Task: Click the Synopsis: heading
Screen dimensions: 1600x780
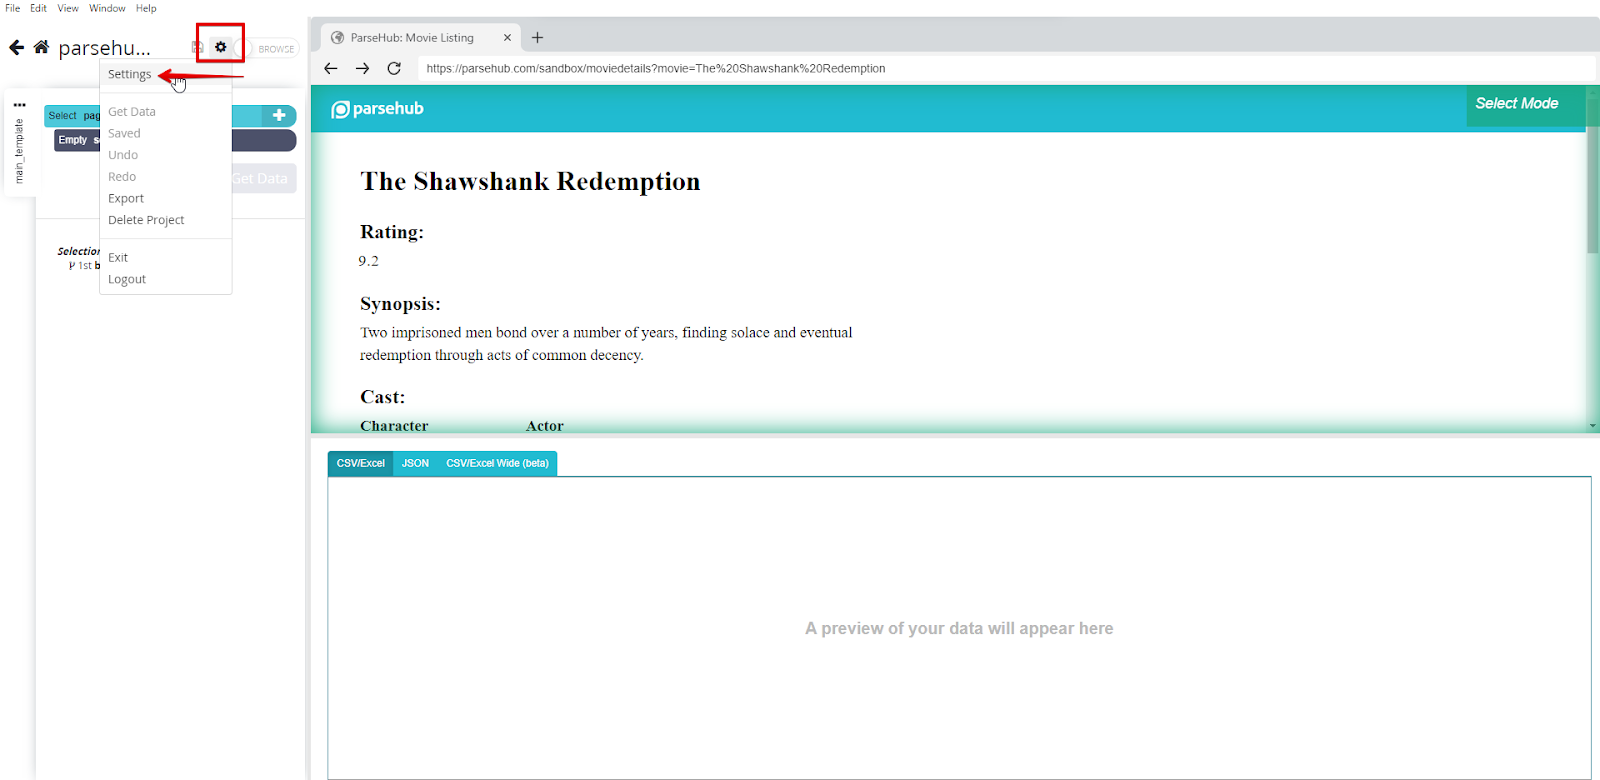Action: pyautogui.click(x=400, y=304)
